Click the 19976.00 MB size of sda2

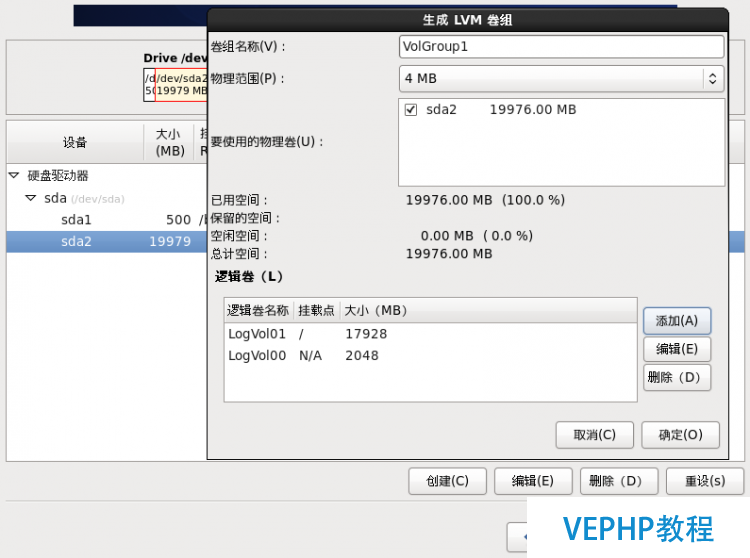533,110
